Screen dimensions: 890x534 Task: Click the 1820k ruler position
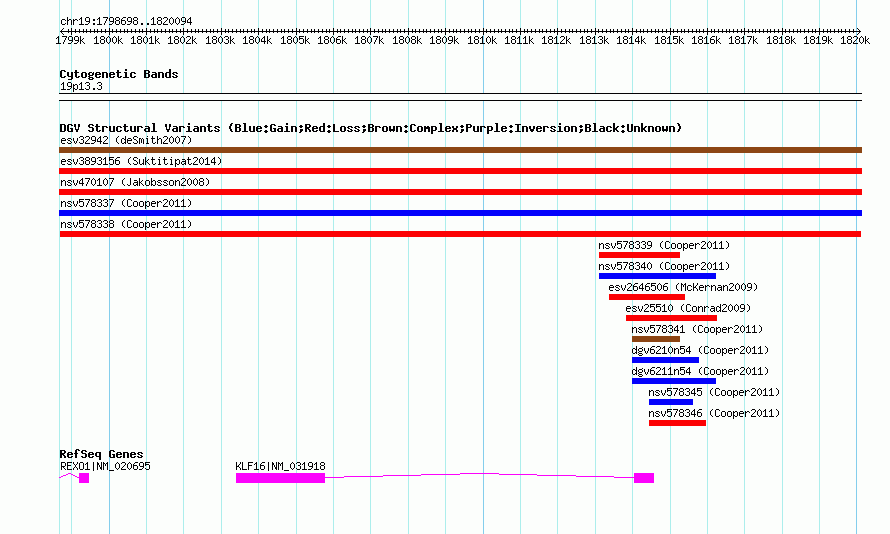[855, 40]
